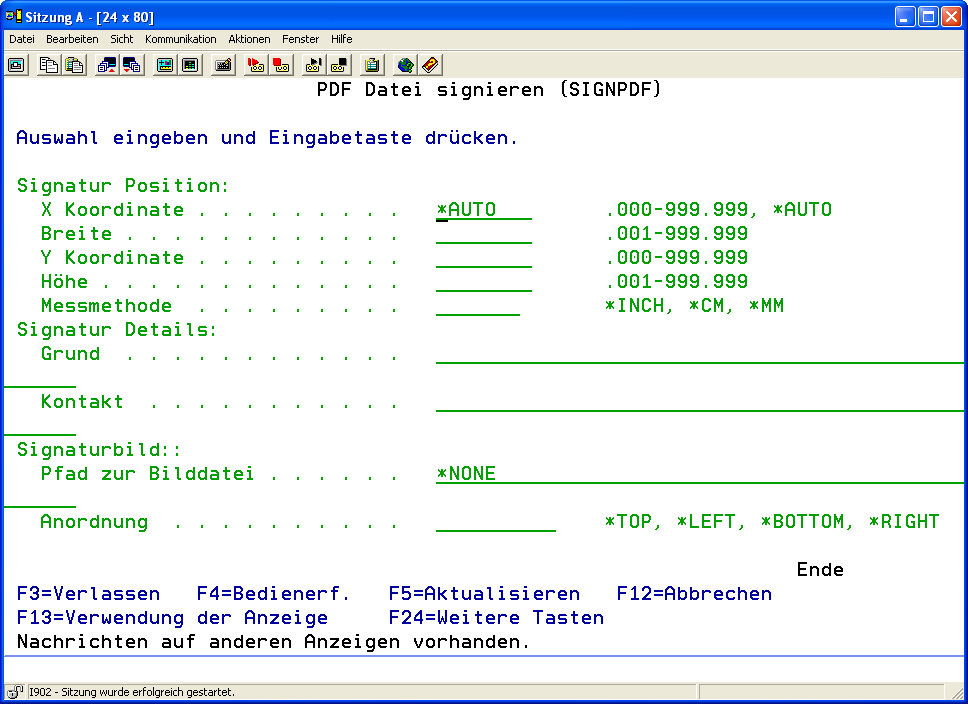Open the Hilfe menu
This screenshot has width=968, height=704.
[341, 39]
